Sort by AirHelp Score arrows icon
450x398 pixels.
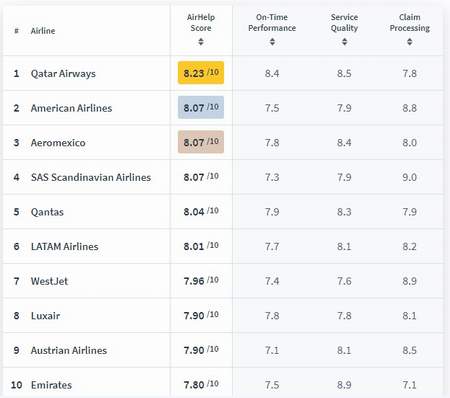pos(201,42)
